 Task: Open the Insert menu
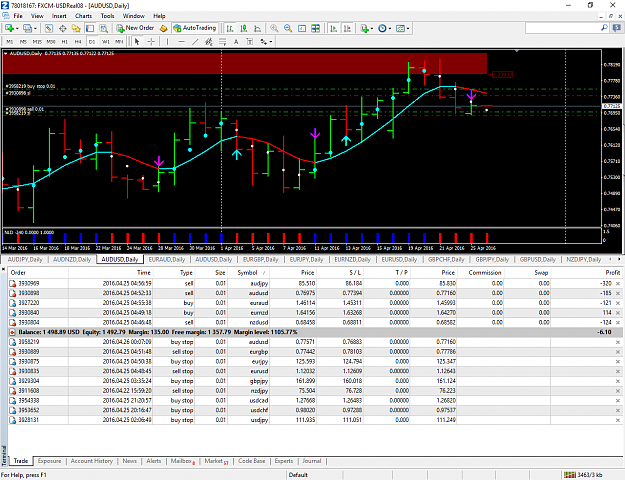coord(59,16)
